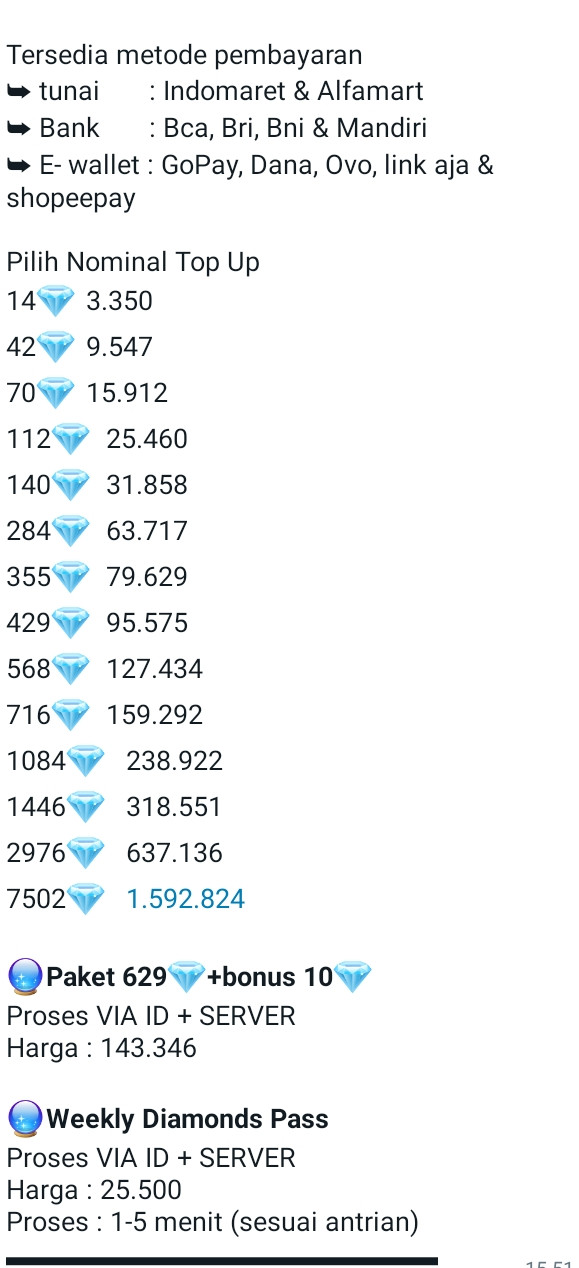Click the diamond icon after bonus 10
This screenshot has height=1268, width=579.
coord(352,977)
